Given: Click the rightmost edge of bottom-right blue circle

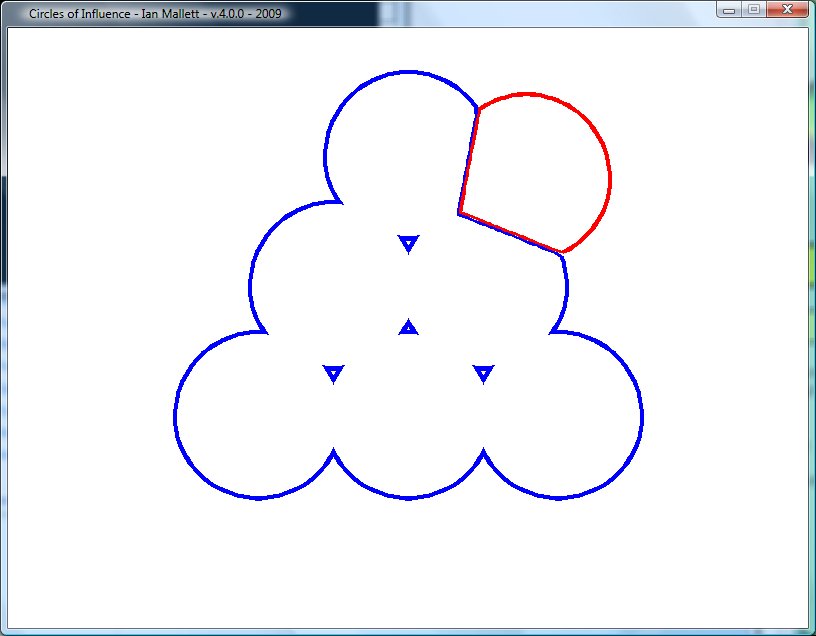Looking at the screenshot, I should (x=642, y=415).
